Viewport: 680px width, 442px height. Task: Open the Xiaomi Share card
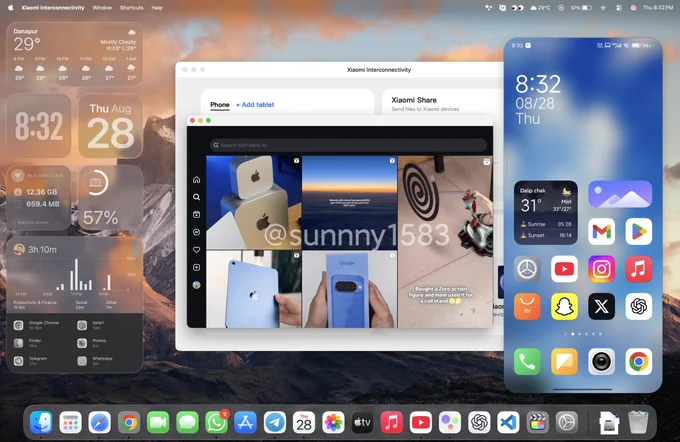(442, 103)
